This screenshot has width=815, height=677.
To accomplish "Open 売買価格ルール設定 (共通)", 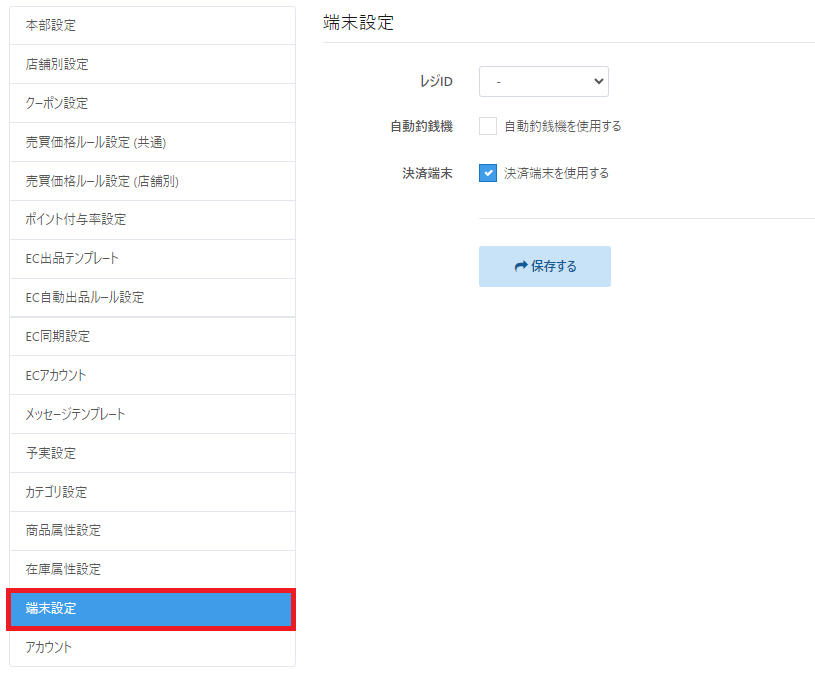I will pos(152,142).
